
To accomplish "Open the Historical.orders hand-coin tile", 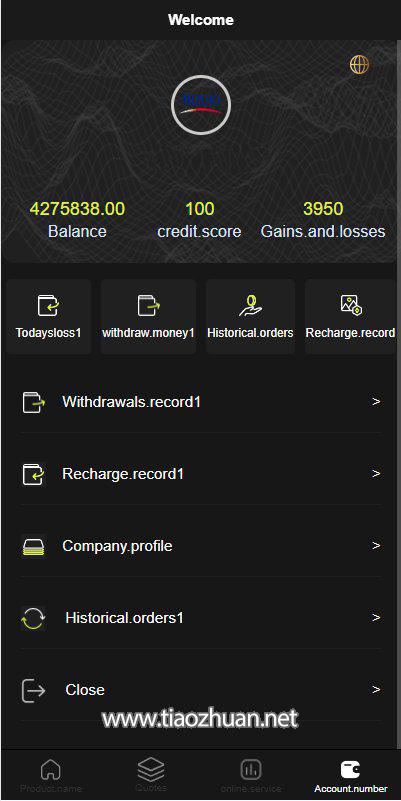I will 250,316.
